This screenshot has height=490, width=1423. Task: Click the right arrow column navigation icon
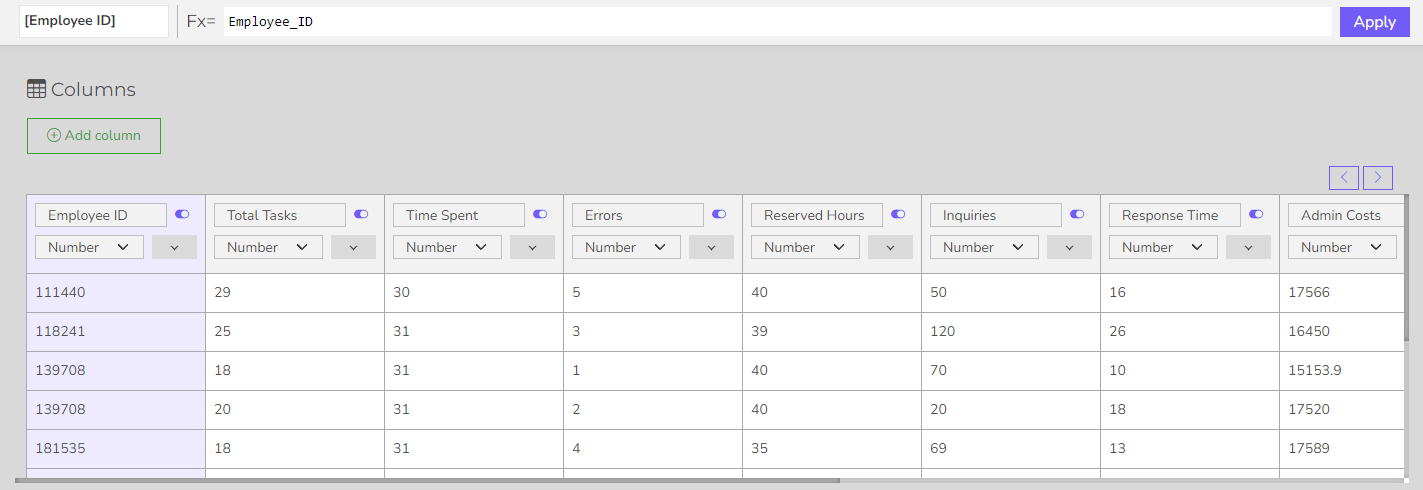point(1377,178)
